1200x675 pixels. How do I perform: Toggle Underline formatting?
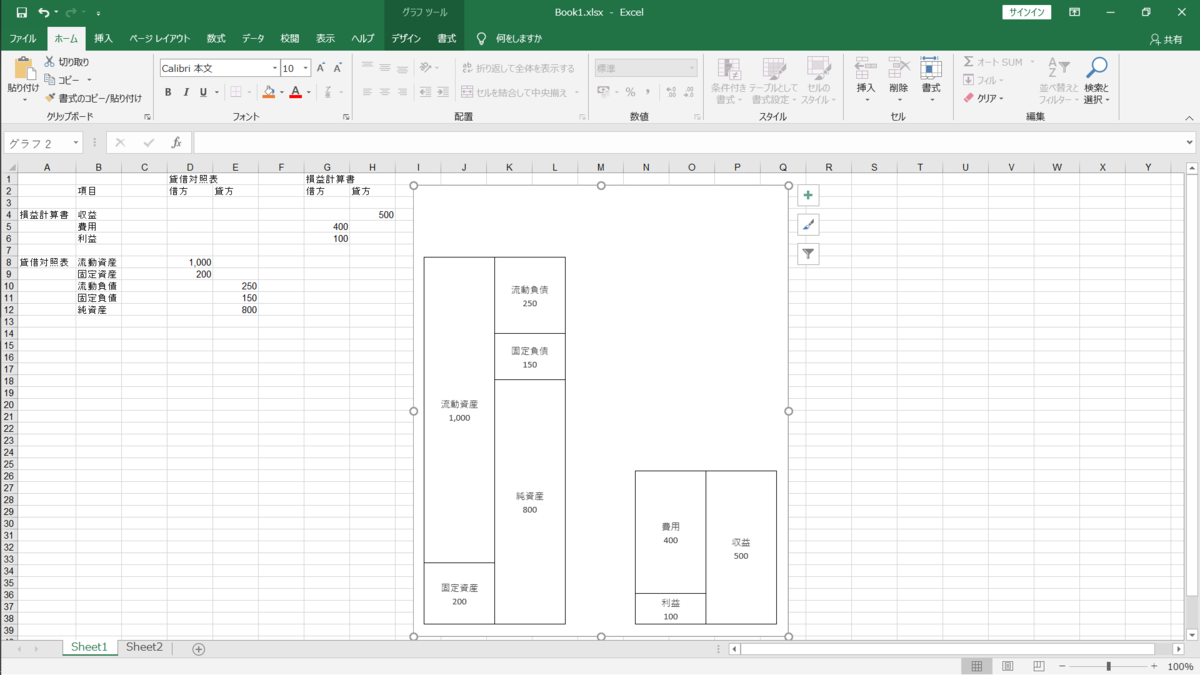[203, 92]
